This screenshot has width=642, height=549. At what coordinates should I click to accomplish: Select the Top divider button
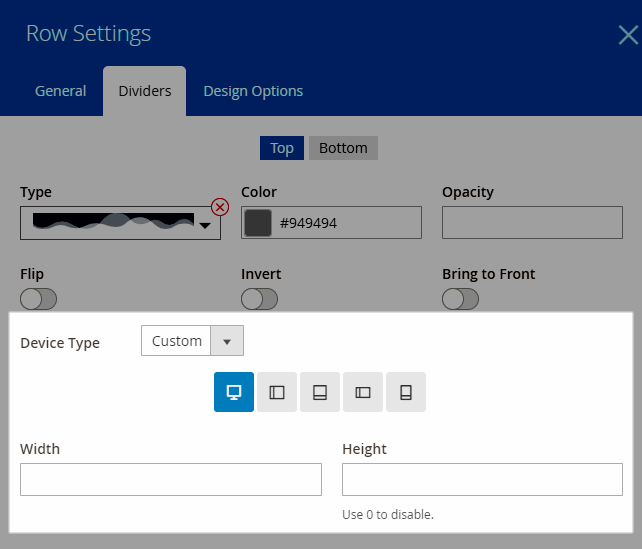[282, 148]
